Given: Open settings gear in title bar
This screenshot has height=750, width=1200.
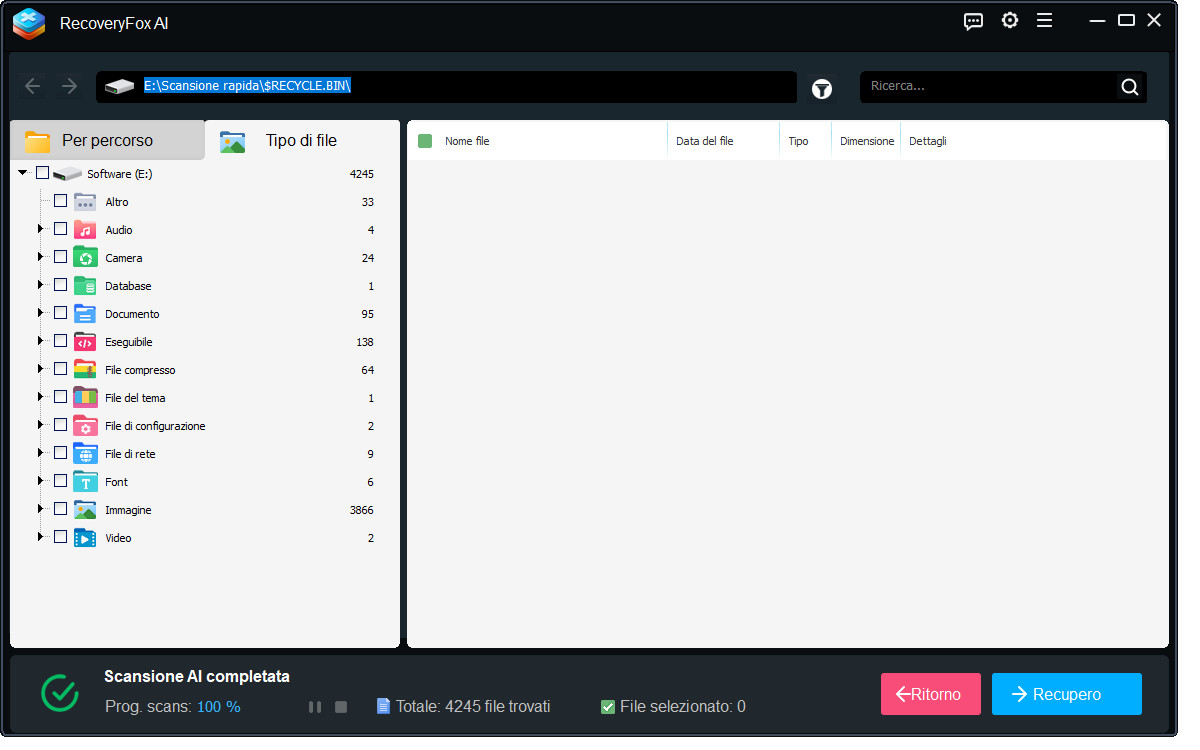Looking at the screenshot, I should [1010, 21].
